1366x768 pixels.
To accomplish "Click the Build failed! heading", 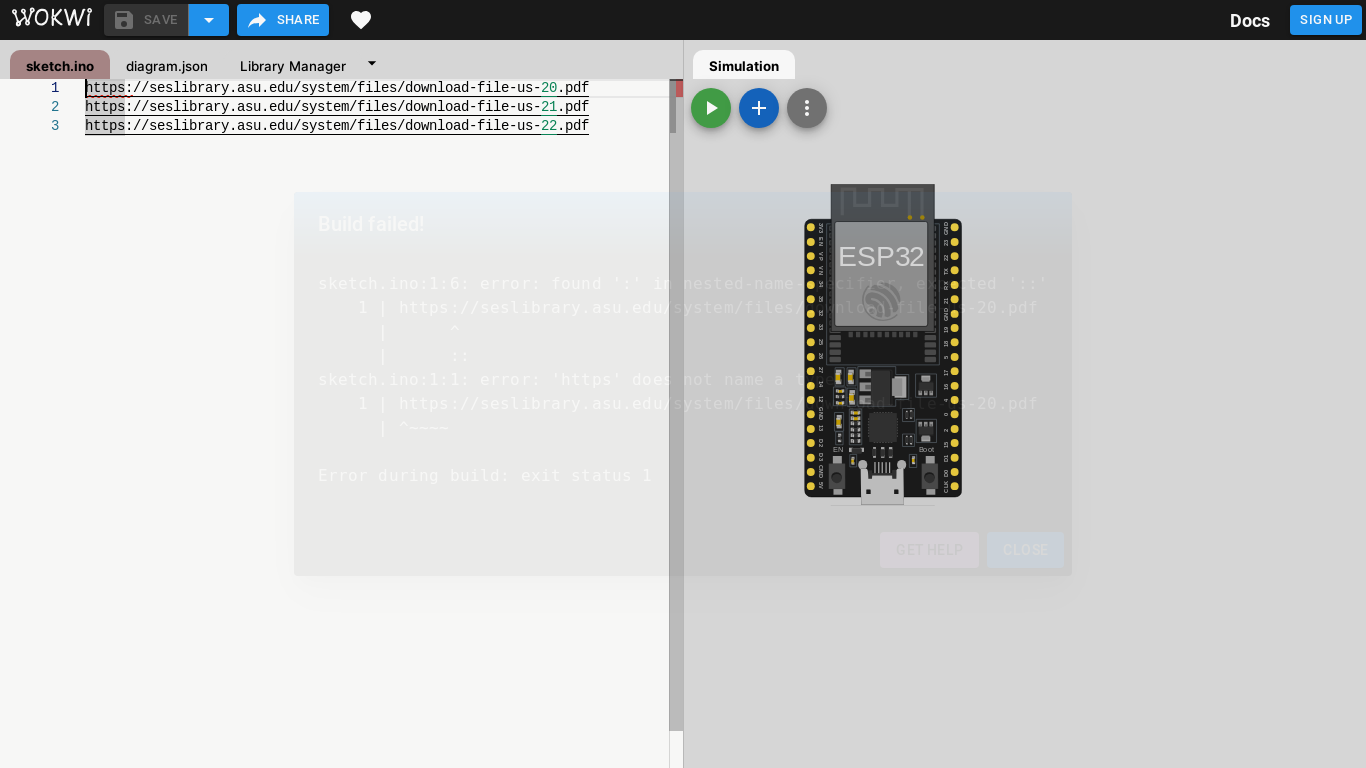I will 371,224.
